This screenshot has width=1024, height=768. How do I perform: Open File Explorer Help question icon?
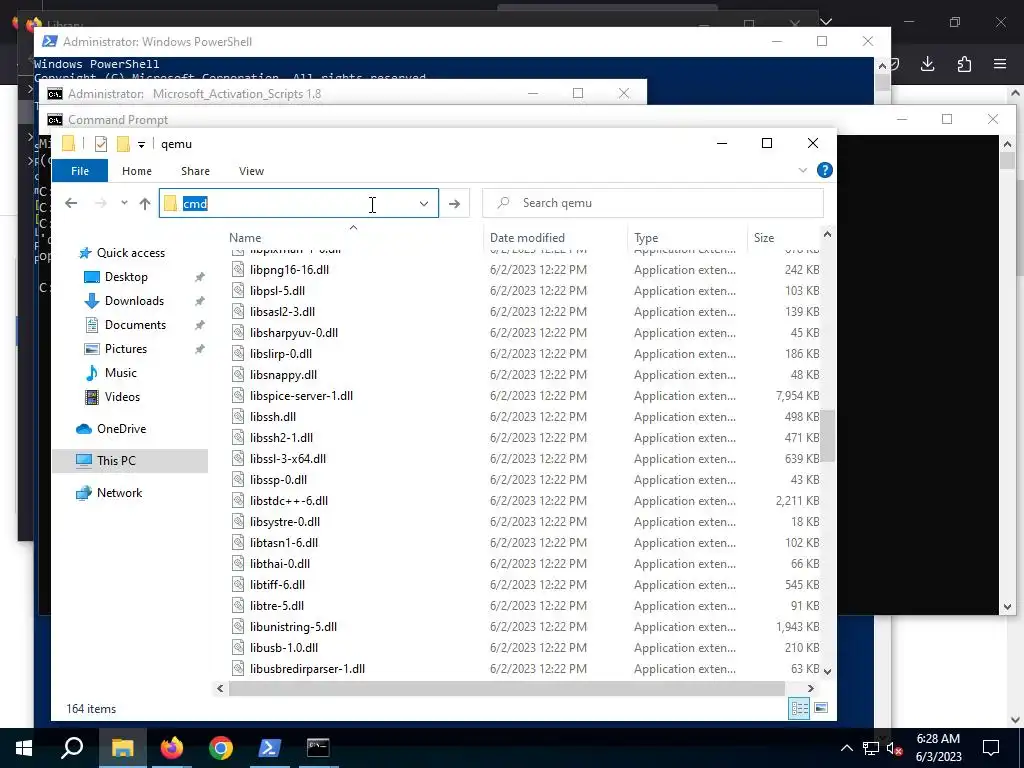click(824, 170)
